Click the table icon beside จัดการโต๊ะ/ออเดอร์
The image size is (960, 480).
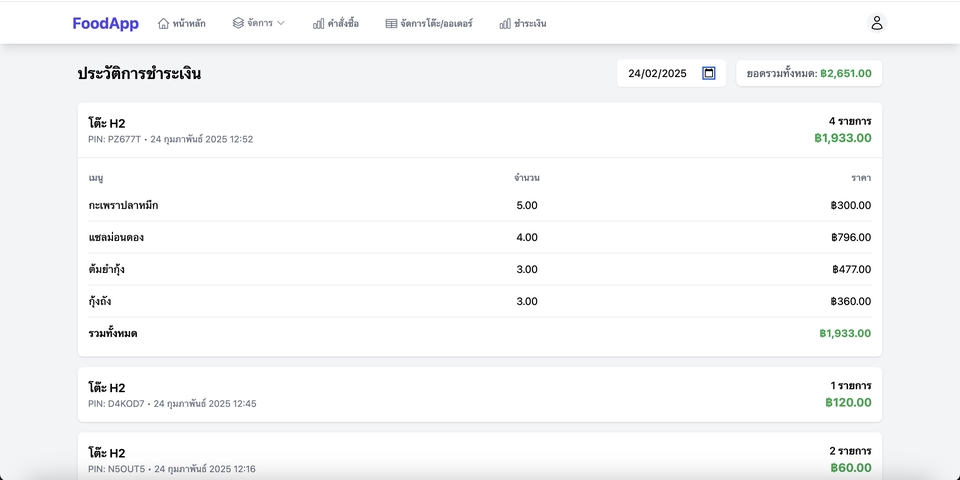tap(391, 24)
